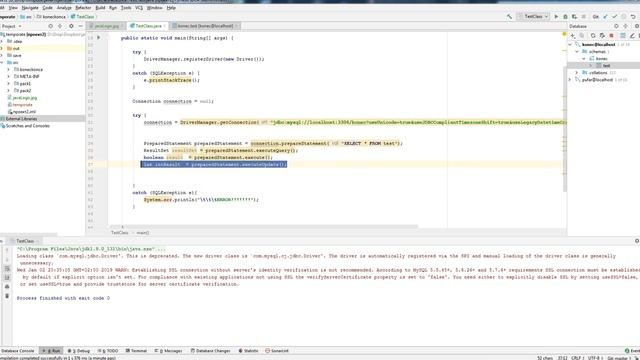
Task: Click the red stop icon in Database toolbar
Action: [611, 36]
